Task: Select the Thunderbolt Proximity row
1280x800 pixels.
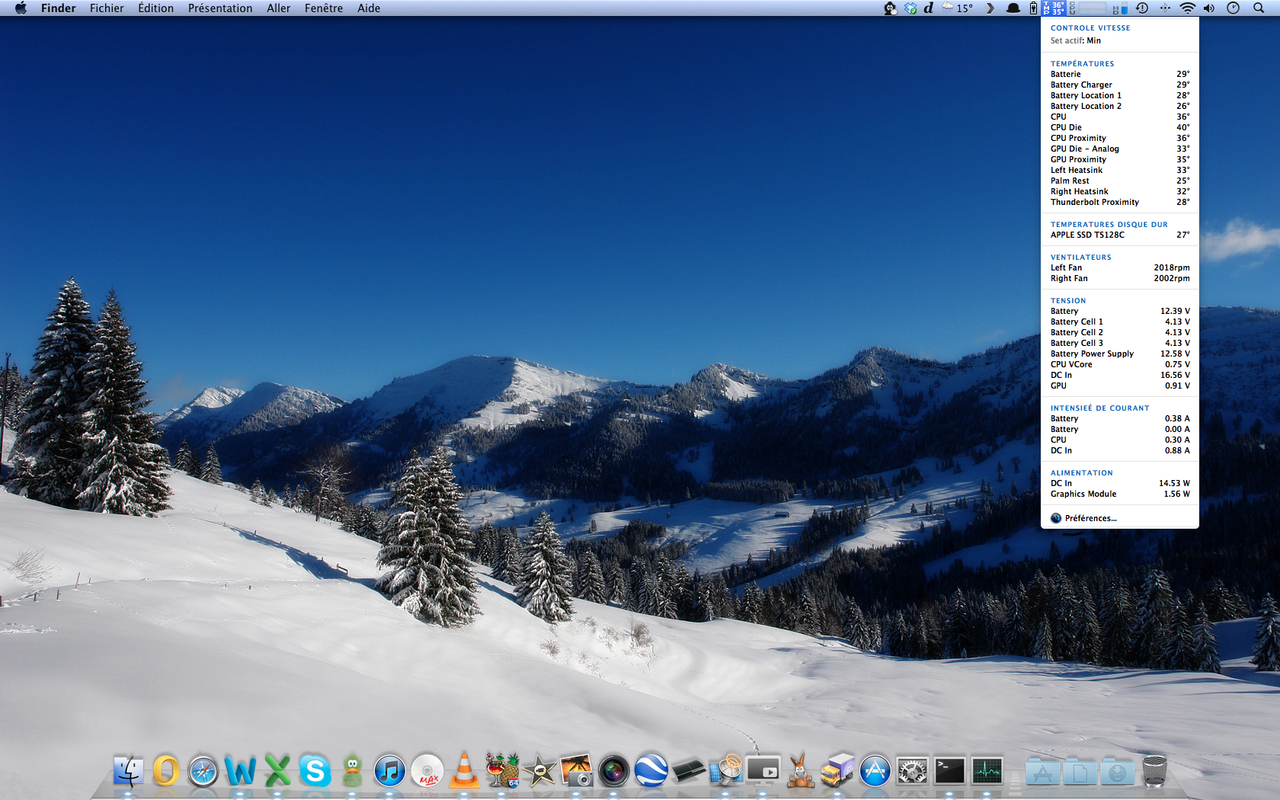Action: [1119, 202]
